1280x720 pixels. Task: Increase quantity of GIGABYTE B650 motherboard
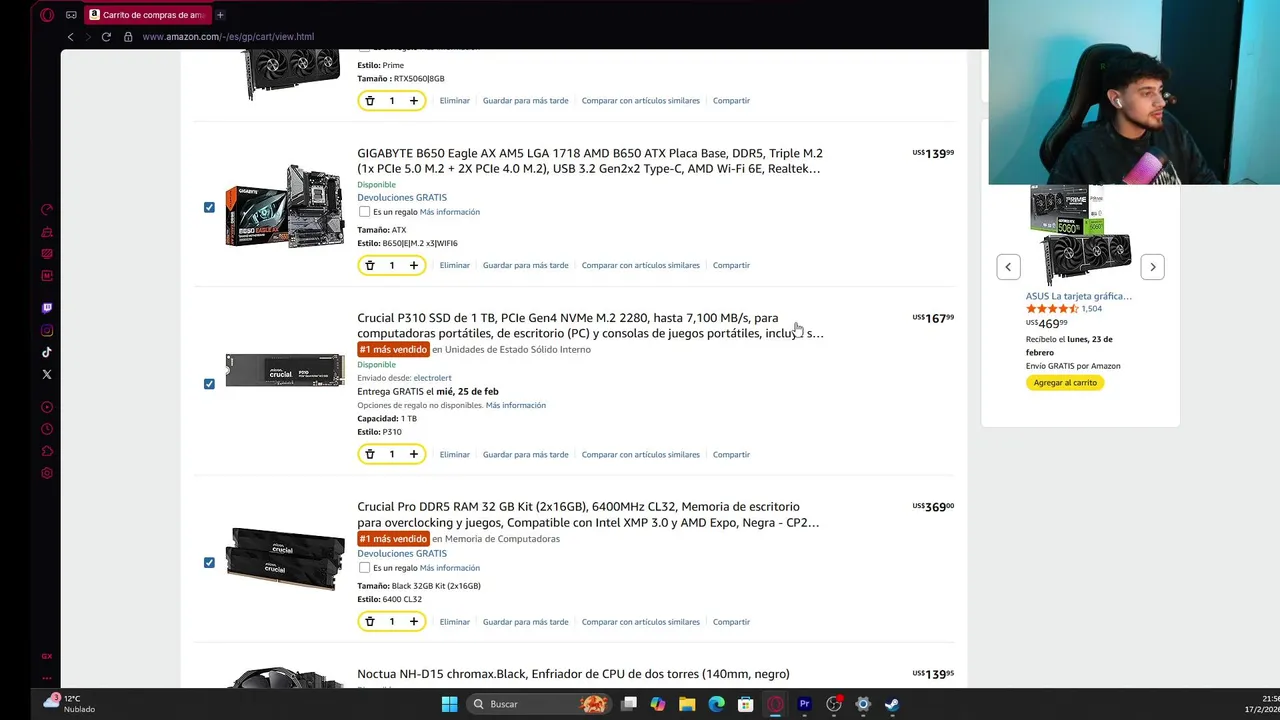(414, 265)
